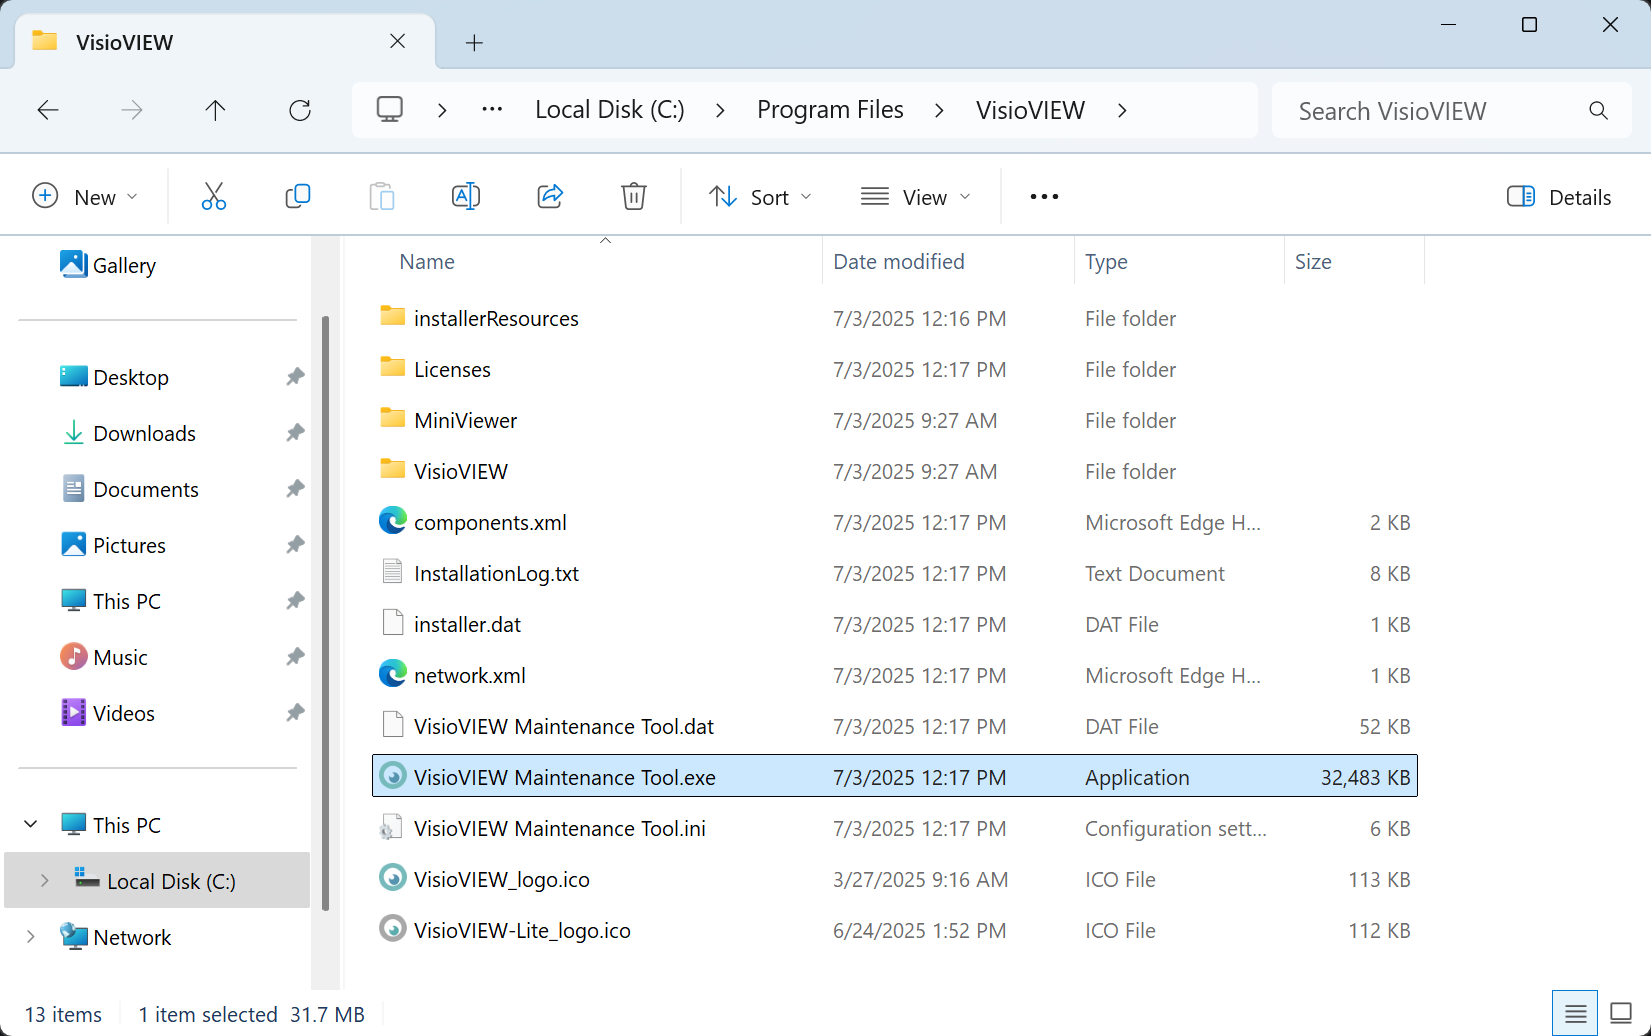Navigate back with the Back arrow
Image resolution: width=1651 pixels, height=1036 pixels.
click(48, 110)
